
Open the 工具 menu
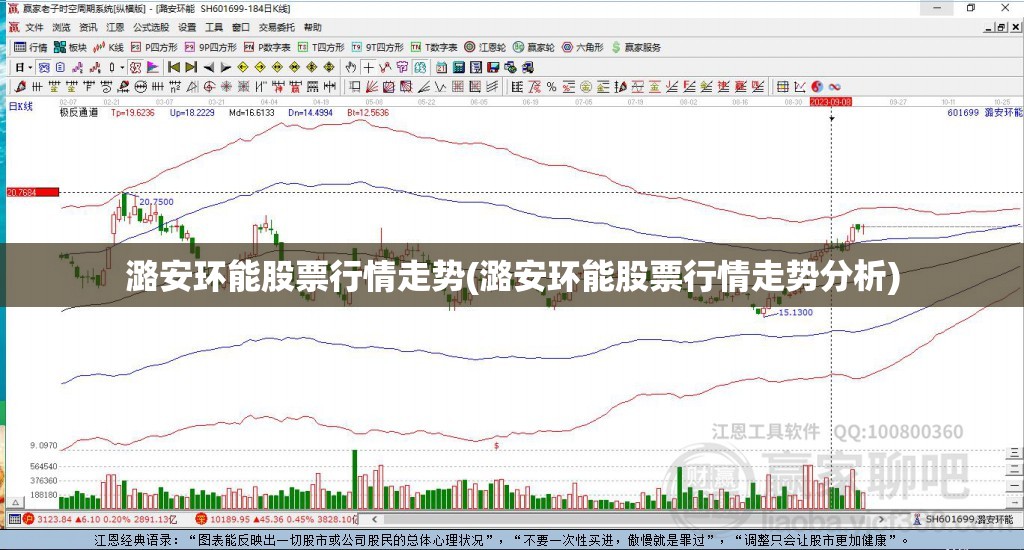tap(214, 27)
